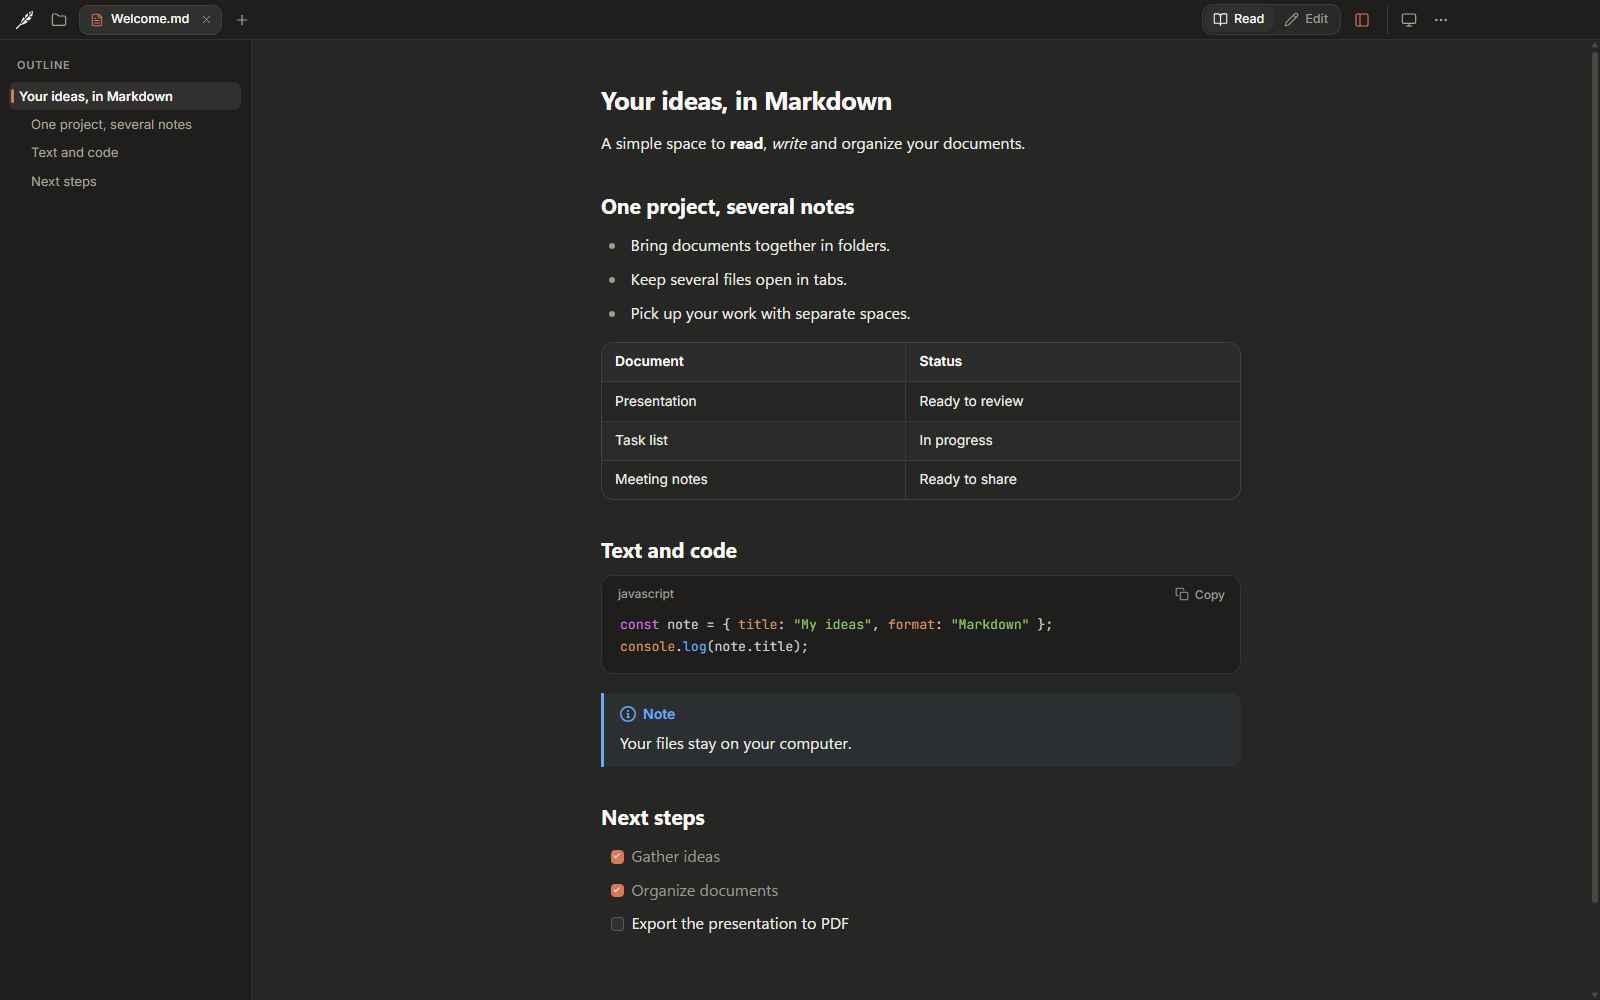Click the vertical scrollbar thumb
The image size is (1600, 1000).
[x=1595, y=478]
